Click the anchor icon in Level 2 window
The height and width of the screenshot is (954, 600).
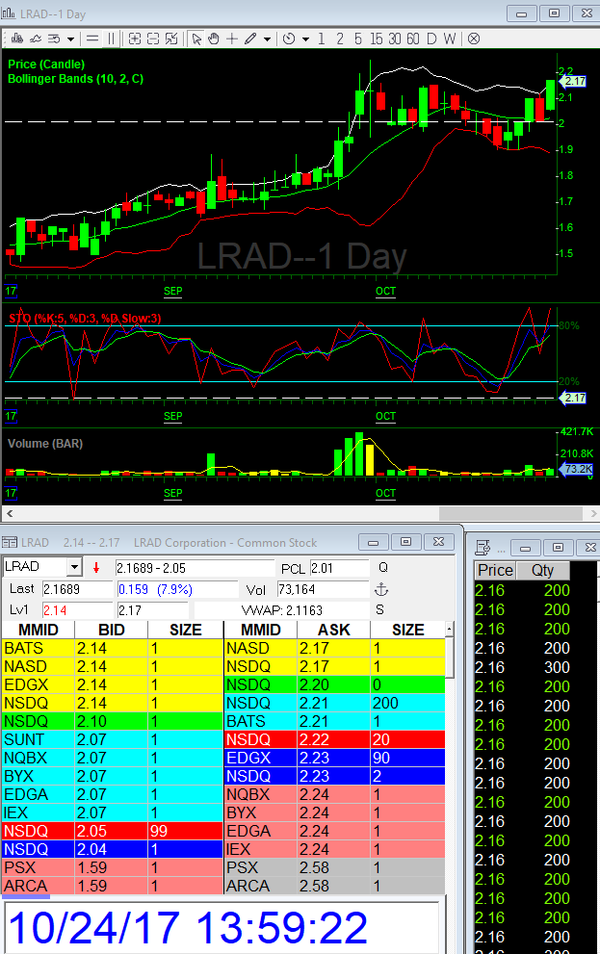(x=380, y=589)
